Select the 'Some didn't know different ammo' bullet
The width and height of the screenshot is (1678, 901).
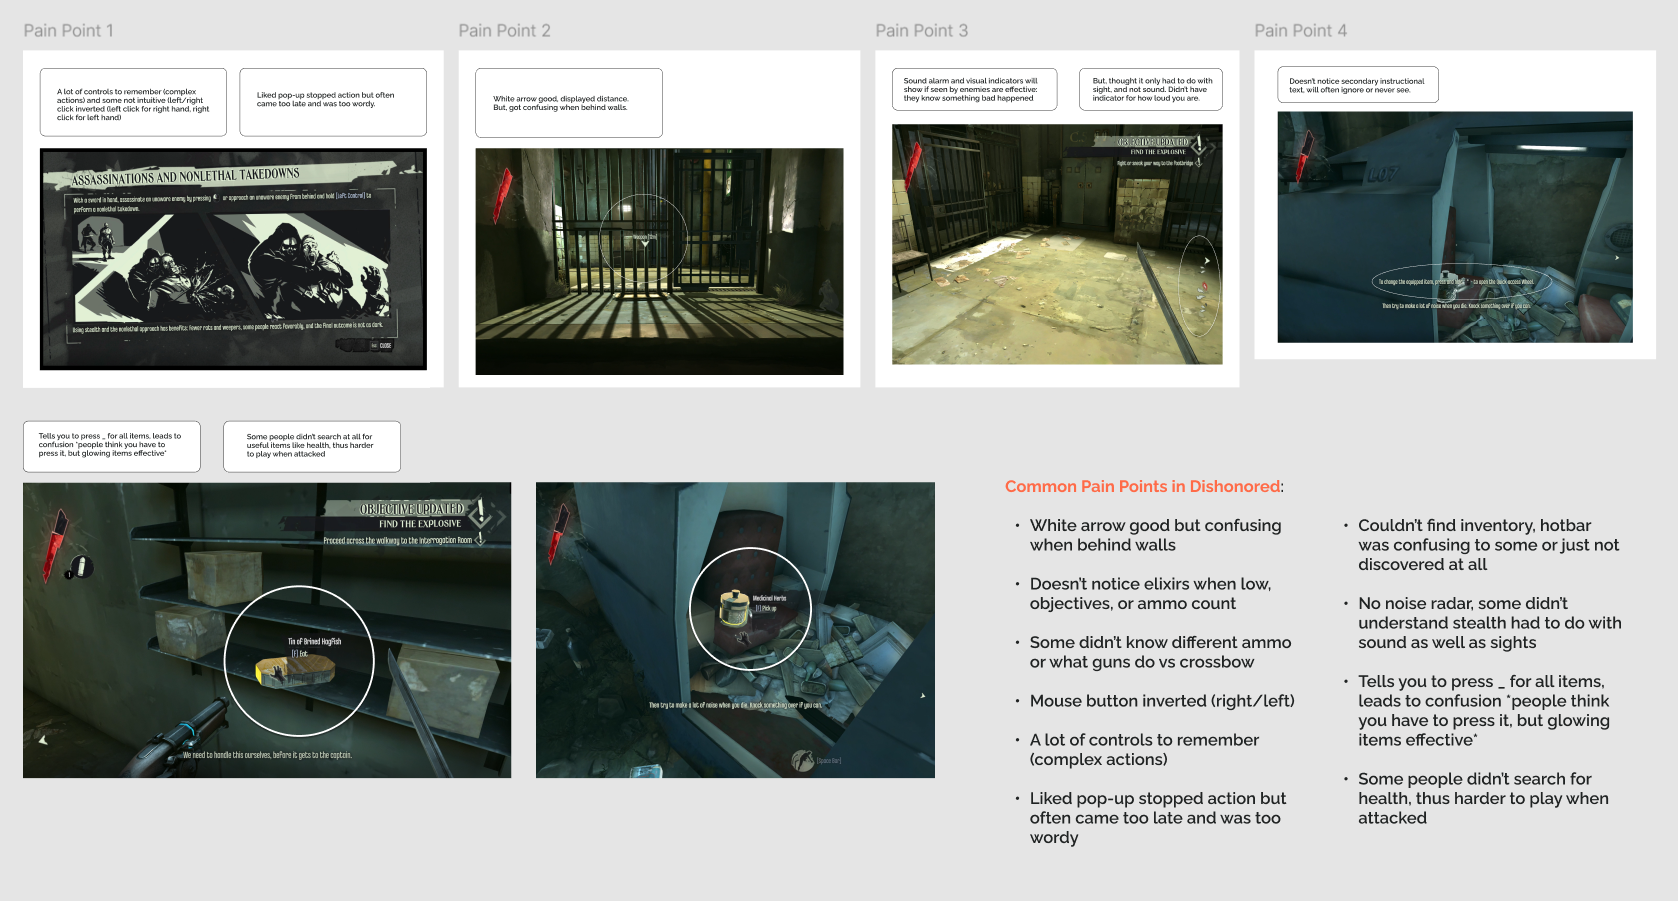click(x=1160, y=652)
